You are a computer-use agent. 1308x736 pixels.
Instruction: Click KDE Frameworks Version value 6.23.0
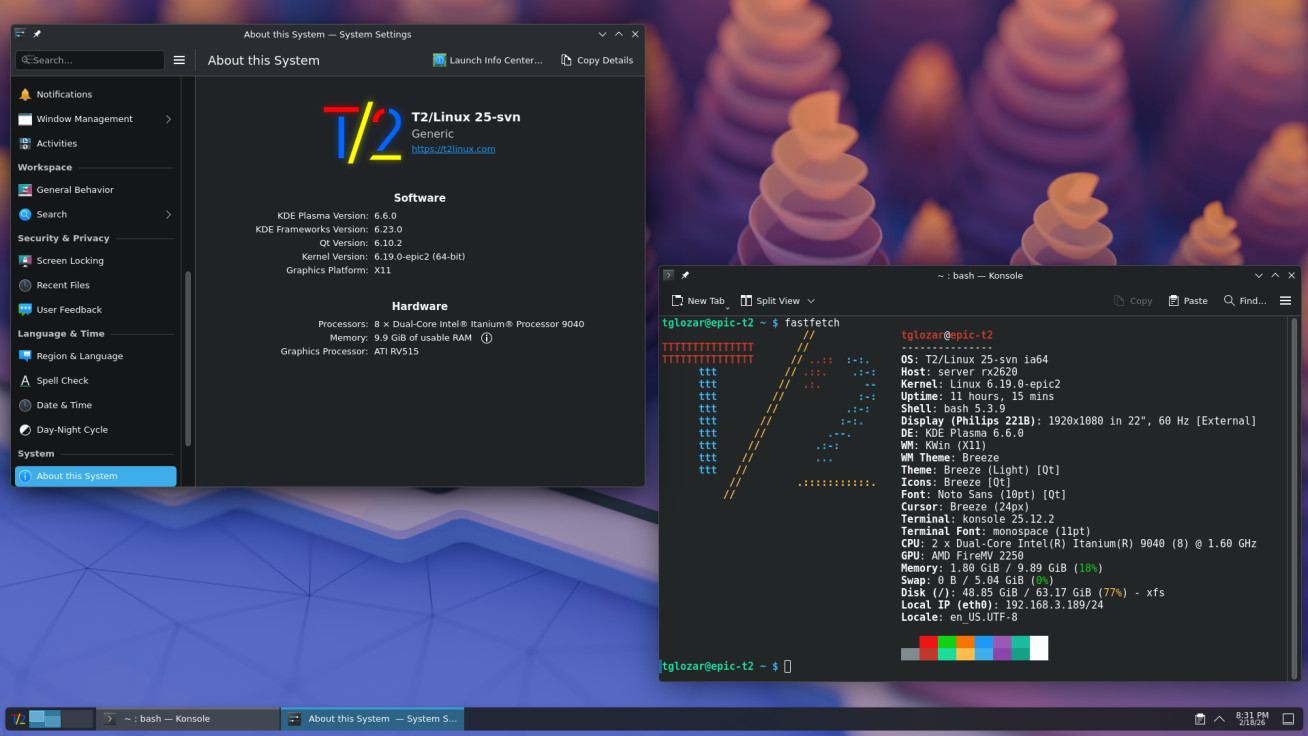[388, 229]
